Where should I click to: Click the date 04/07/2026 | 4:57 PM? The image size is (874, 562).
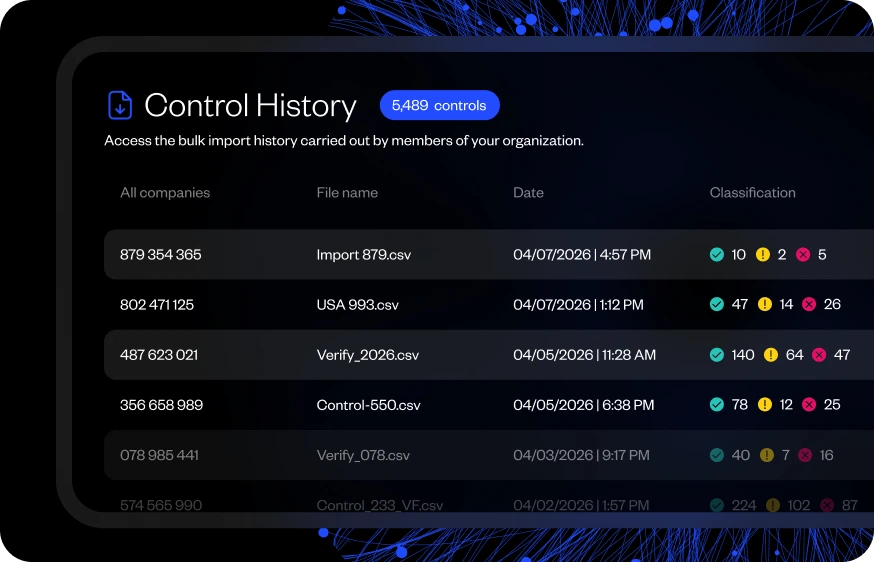coord(582,255)
